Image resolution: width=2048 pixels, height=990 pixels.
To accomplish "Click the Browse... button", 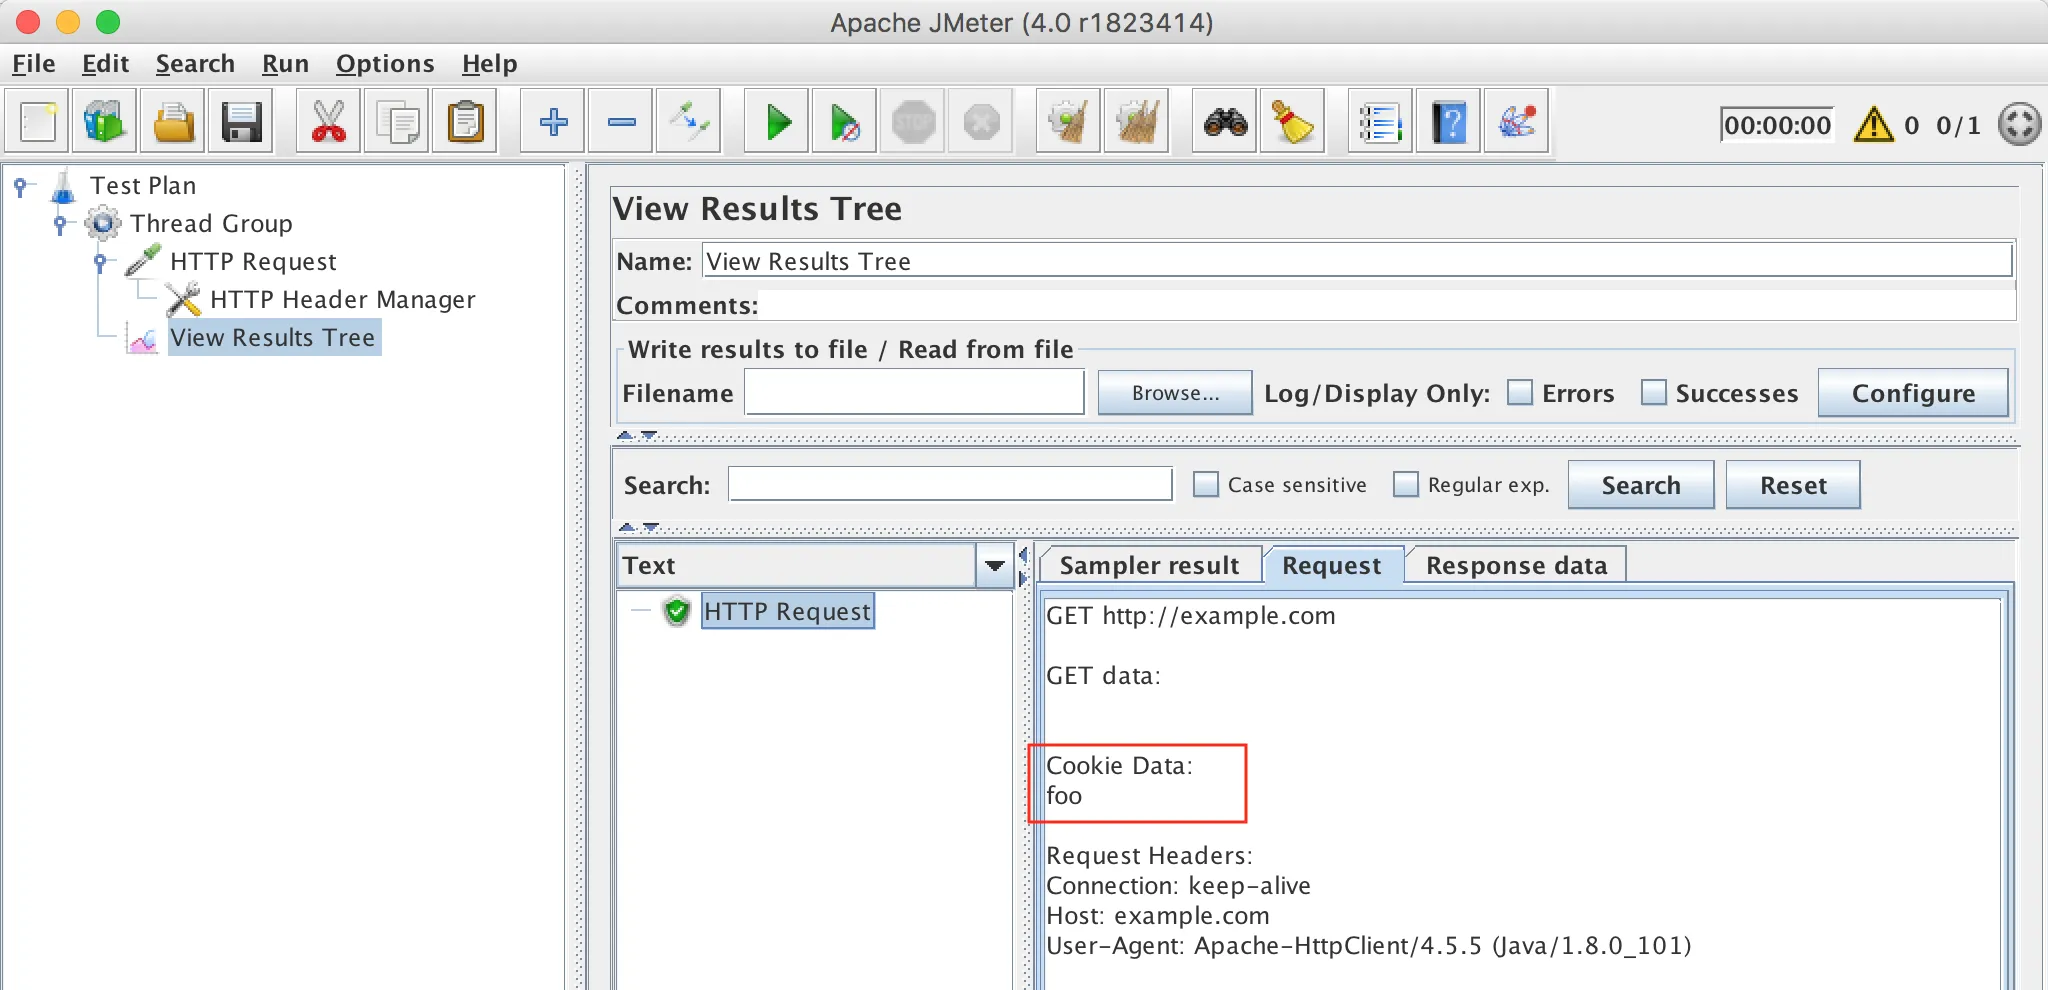I will tap(1175, 393).
